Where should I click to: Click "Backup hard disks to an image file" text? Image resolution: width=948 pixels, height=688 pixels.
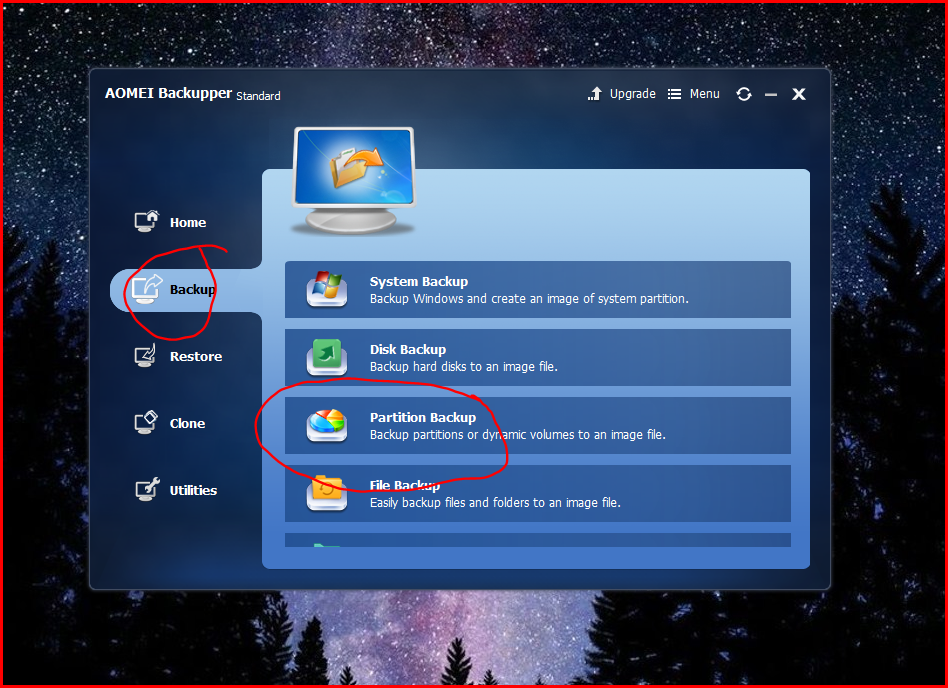pyautogui.click(x=464, y=366)
